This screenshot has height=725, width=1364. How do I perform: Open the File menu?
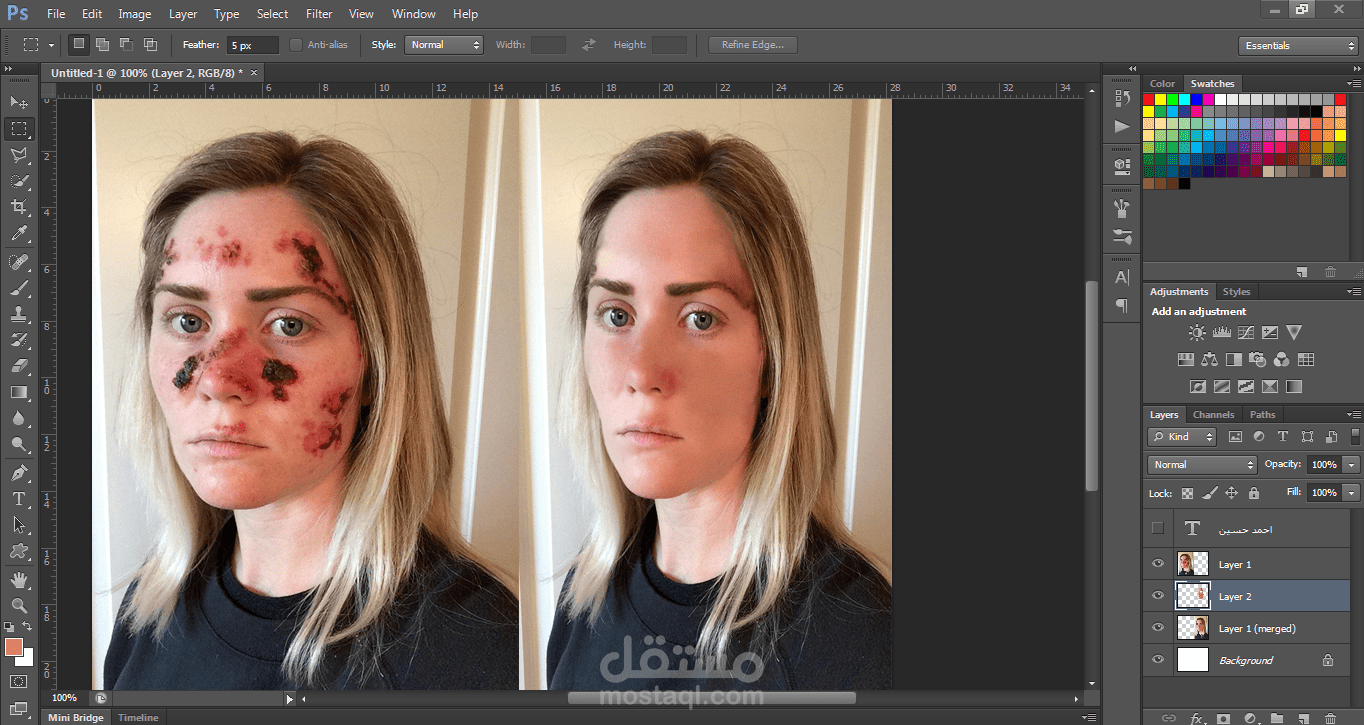pyautogui.click(x=56, y=14)
